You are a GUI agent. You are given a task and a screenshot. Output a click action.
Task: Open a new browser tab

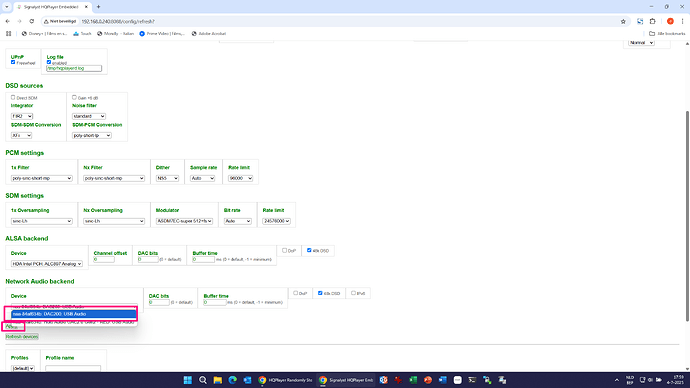99,7
